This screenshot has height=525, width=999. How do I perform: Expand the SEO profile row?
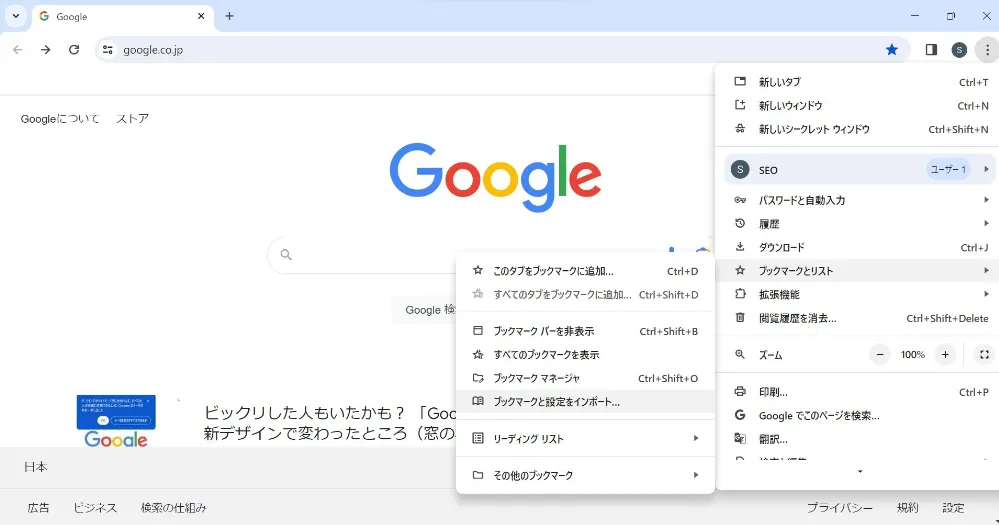(859, 169)
